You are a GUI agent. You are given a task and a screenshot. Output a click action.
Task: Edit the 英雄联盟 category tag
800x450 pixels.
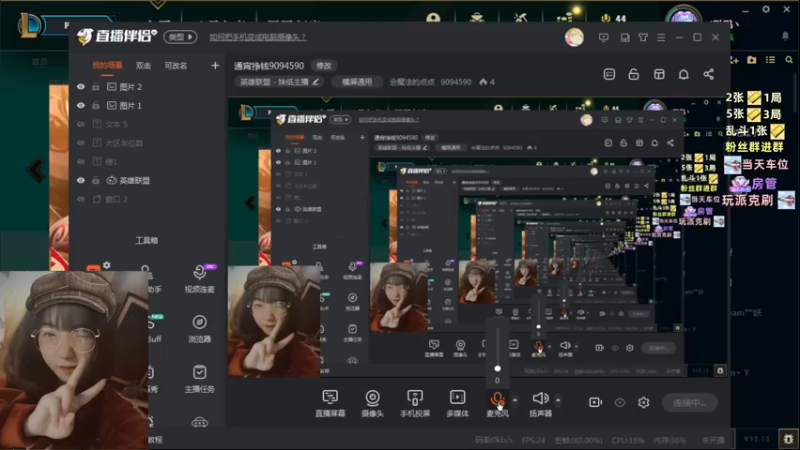[x=280, y=82]
